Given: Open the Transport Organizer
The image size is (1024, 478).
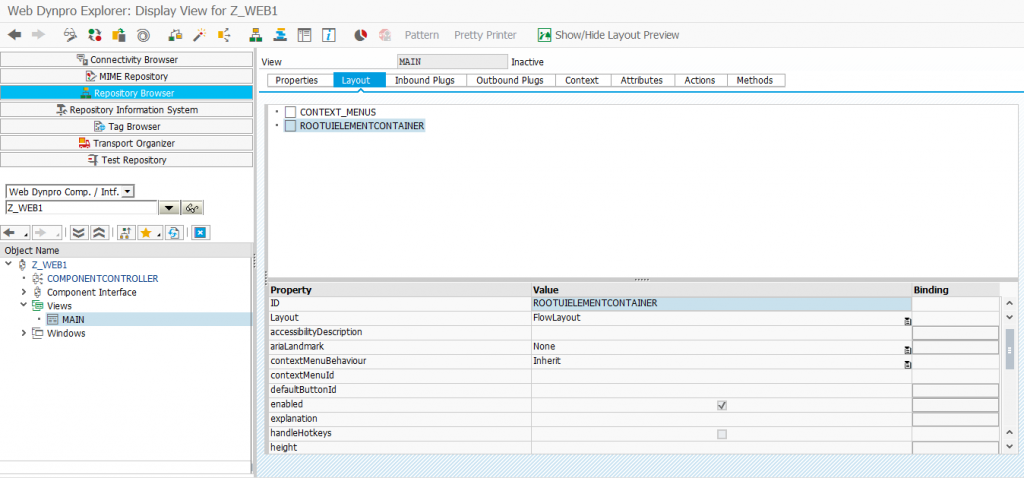Looking at the screenshot, I should tap(127, 143).
